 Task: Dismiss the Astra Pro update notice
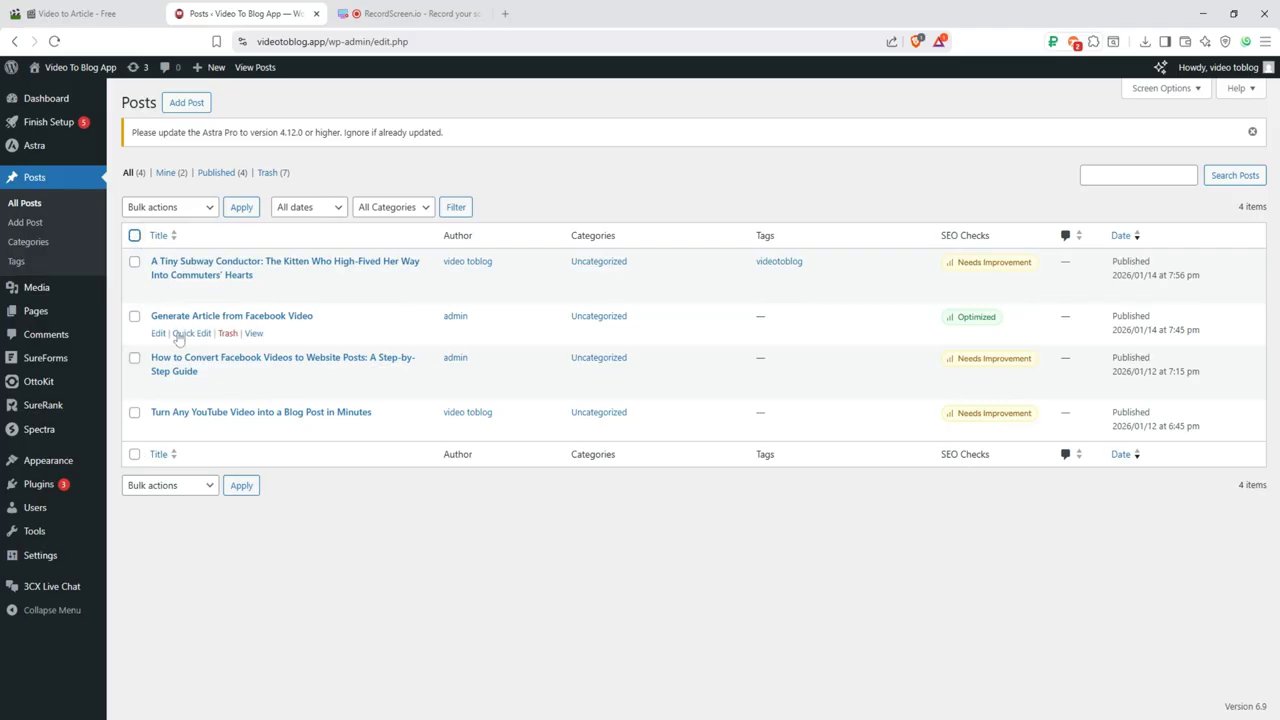pyautogui.click(x=1252, y=131)
